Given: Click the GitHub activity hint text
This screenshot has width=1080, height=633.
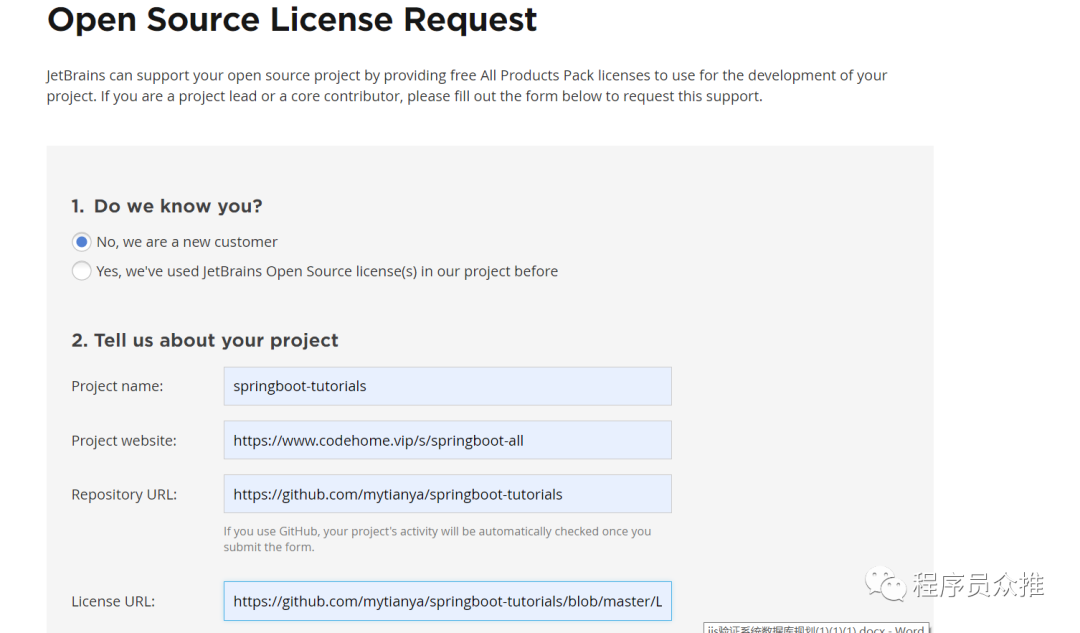Looking at the screenshot, I should pyautogui.click(x=437, y=539).
